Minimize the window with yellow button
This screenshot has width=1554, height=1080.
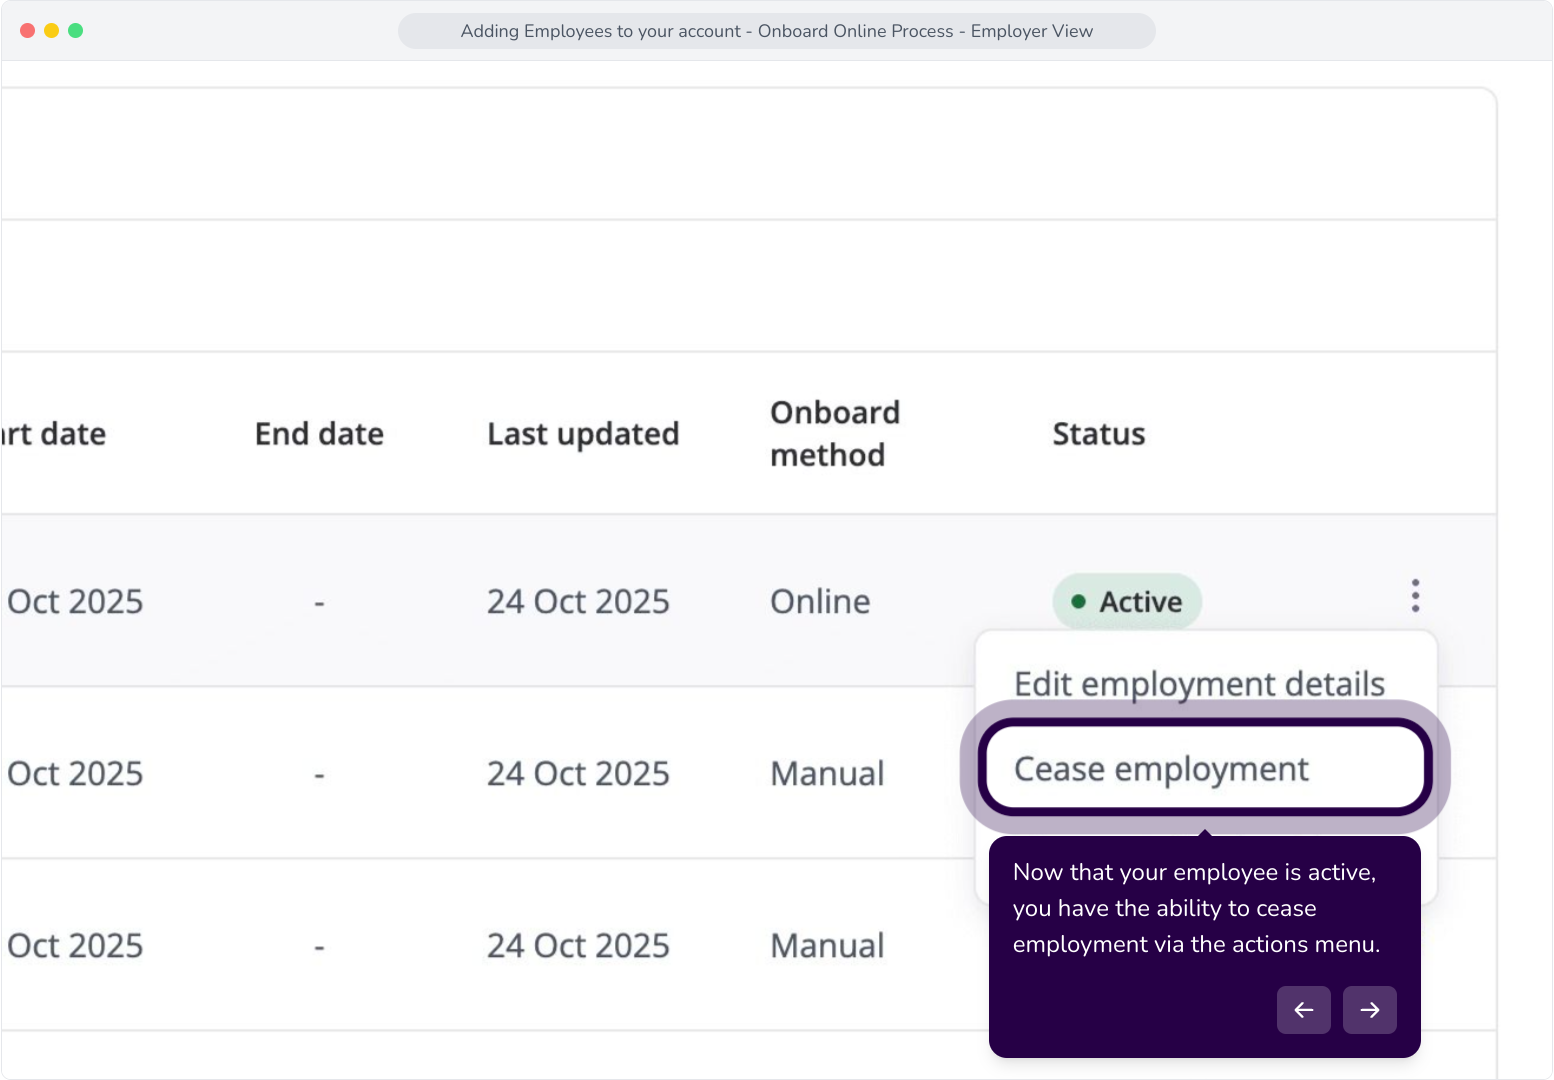tap(52, 31)
